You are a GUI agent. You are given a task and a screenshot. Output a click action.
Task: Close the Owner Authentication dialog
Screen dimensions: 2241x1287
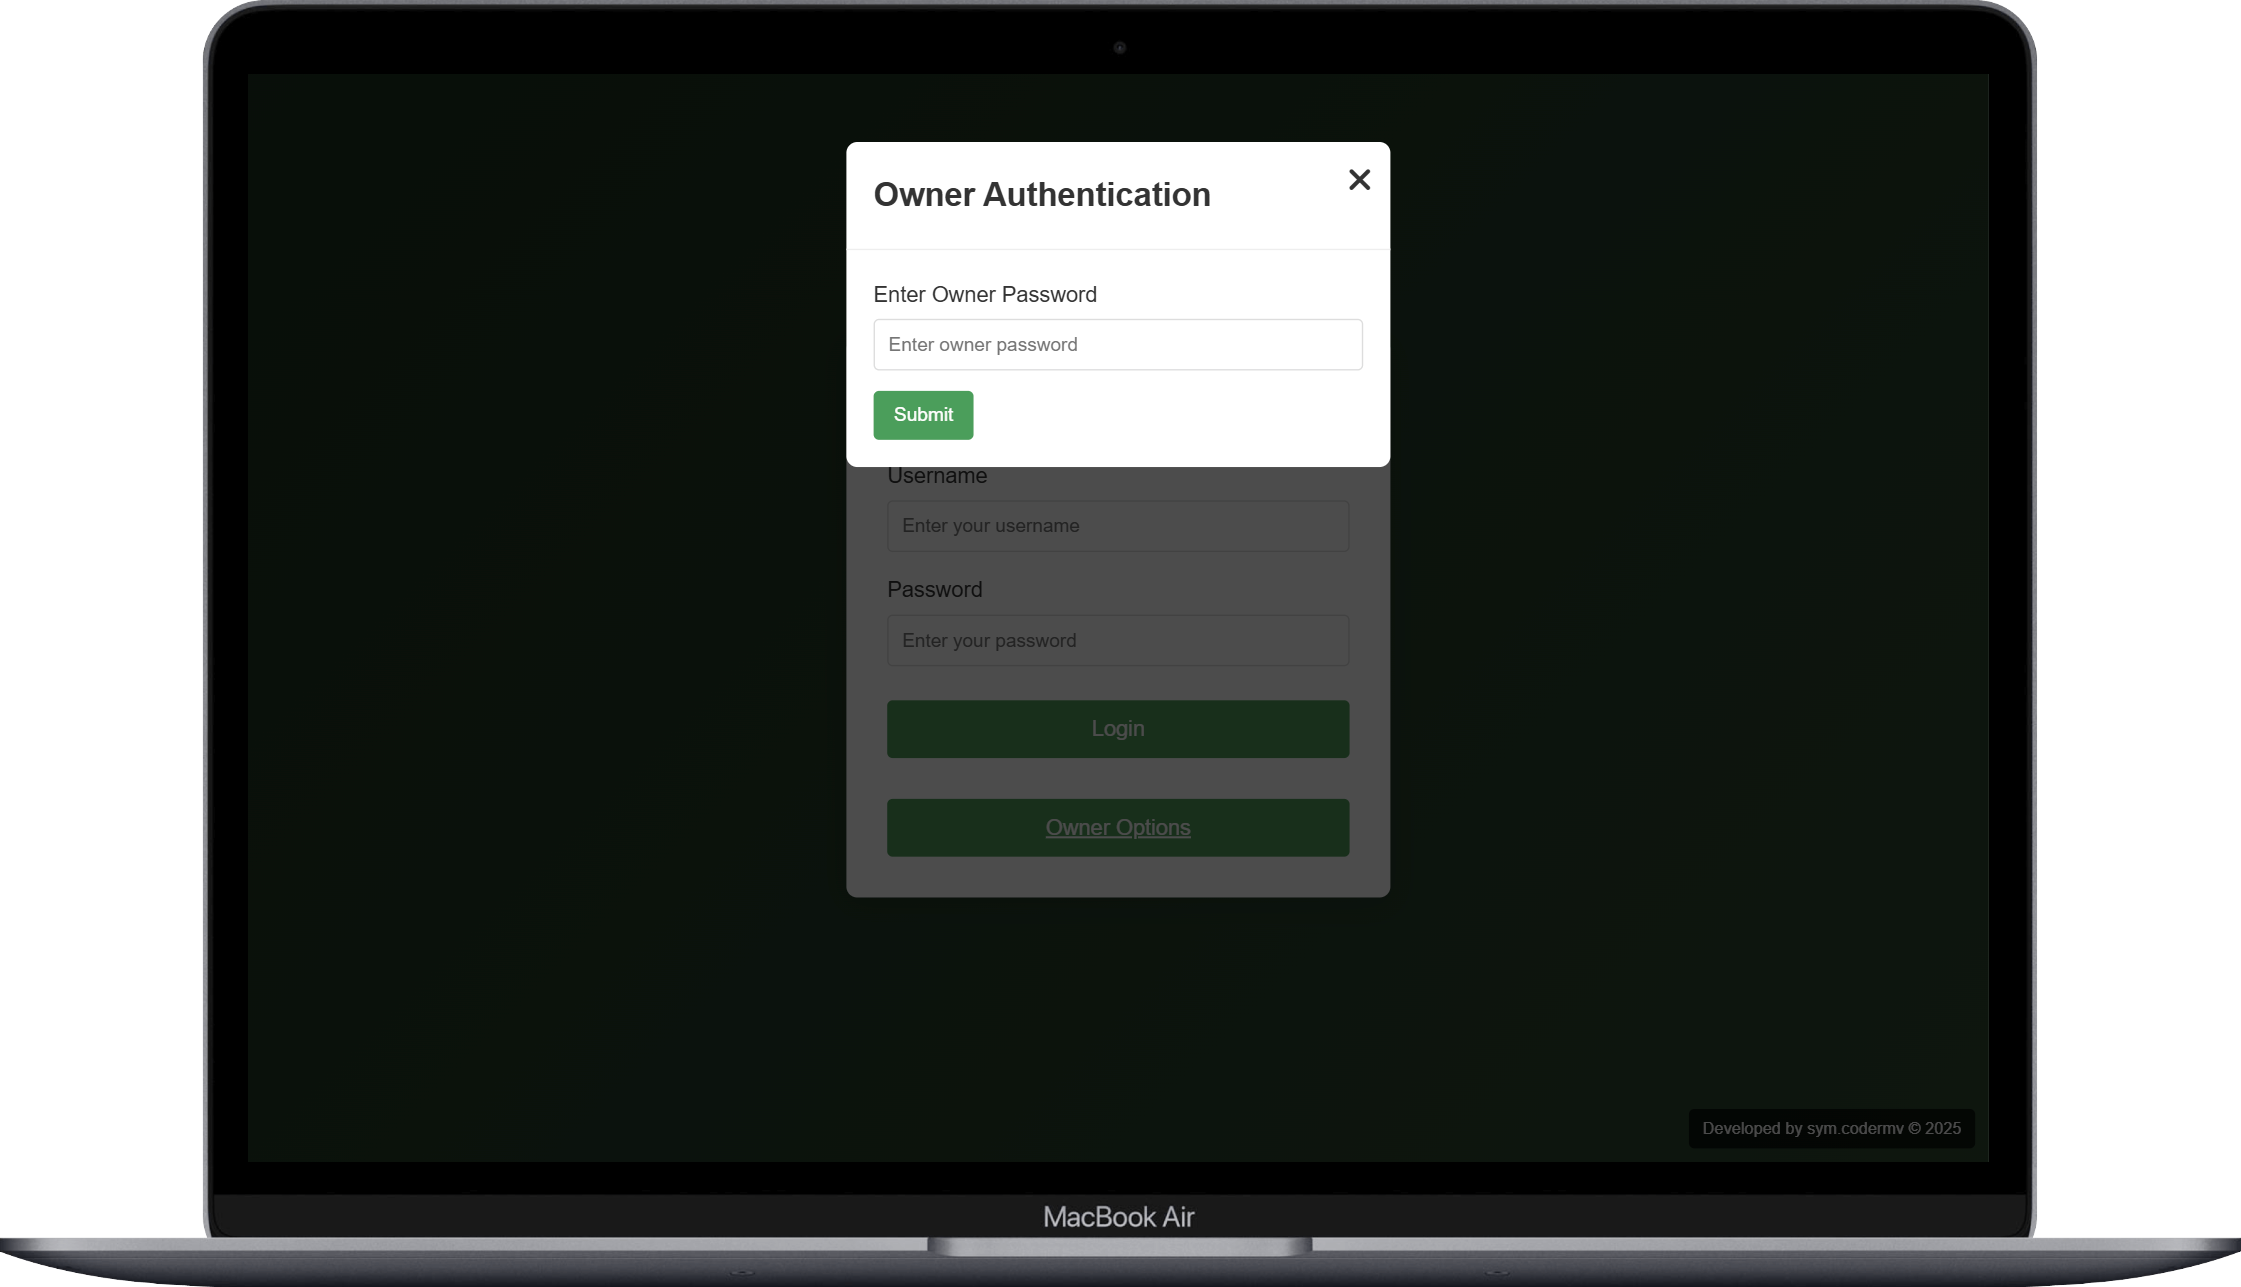pos(1359,180)
